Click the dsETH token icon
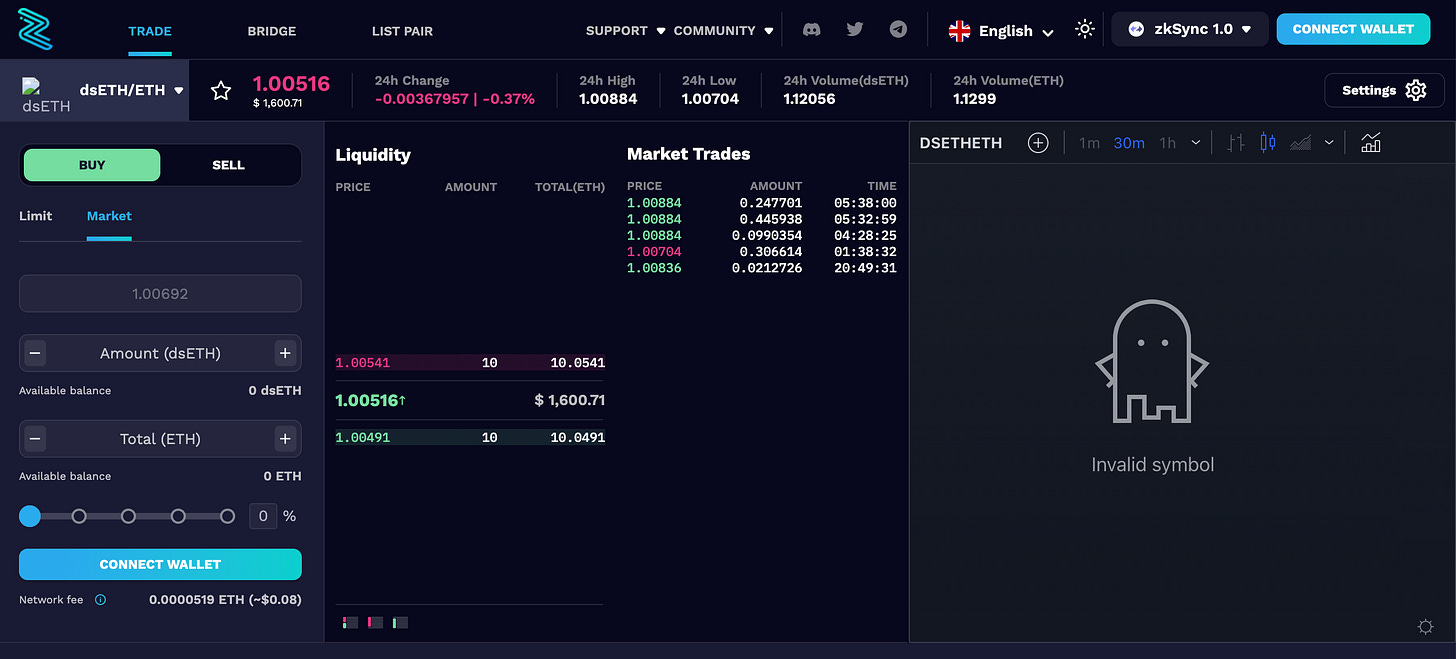1456x659 pixels. point(46,96)
